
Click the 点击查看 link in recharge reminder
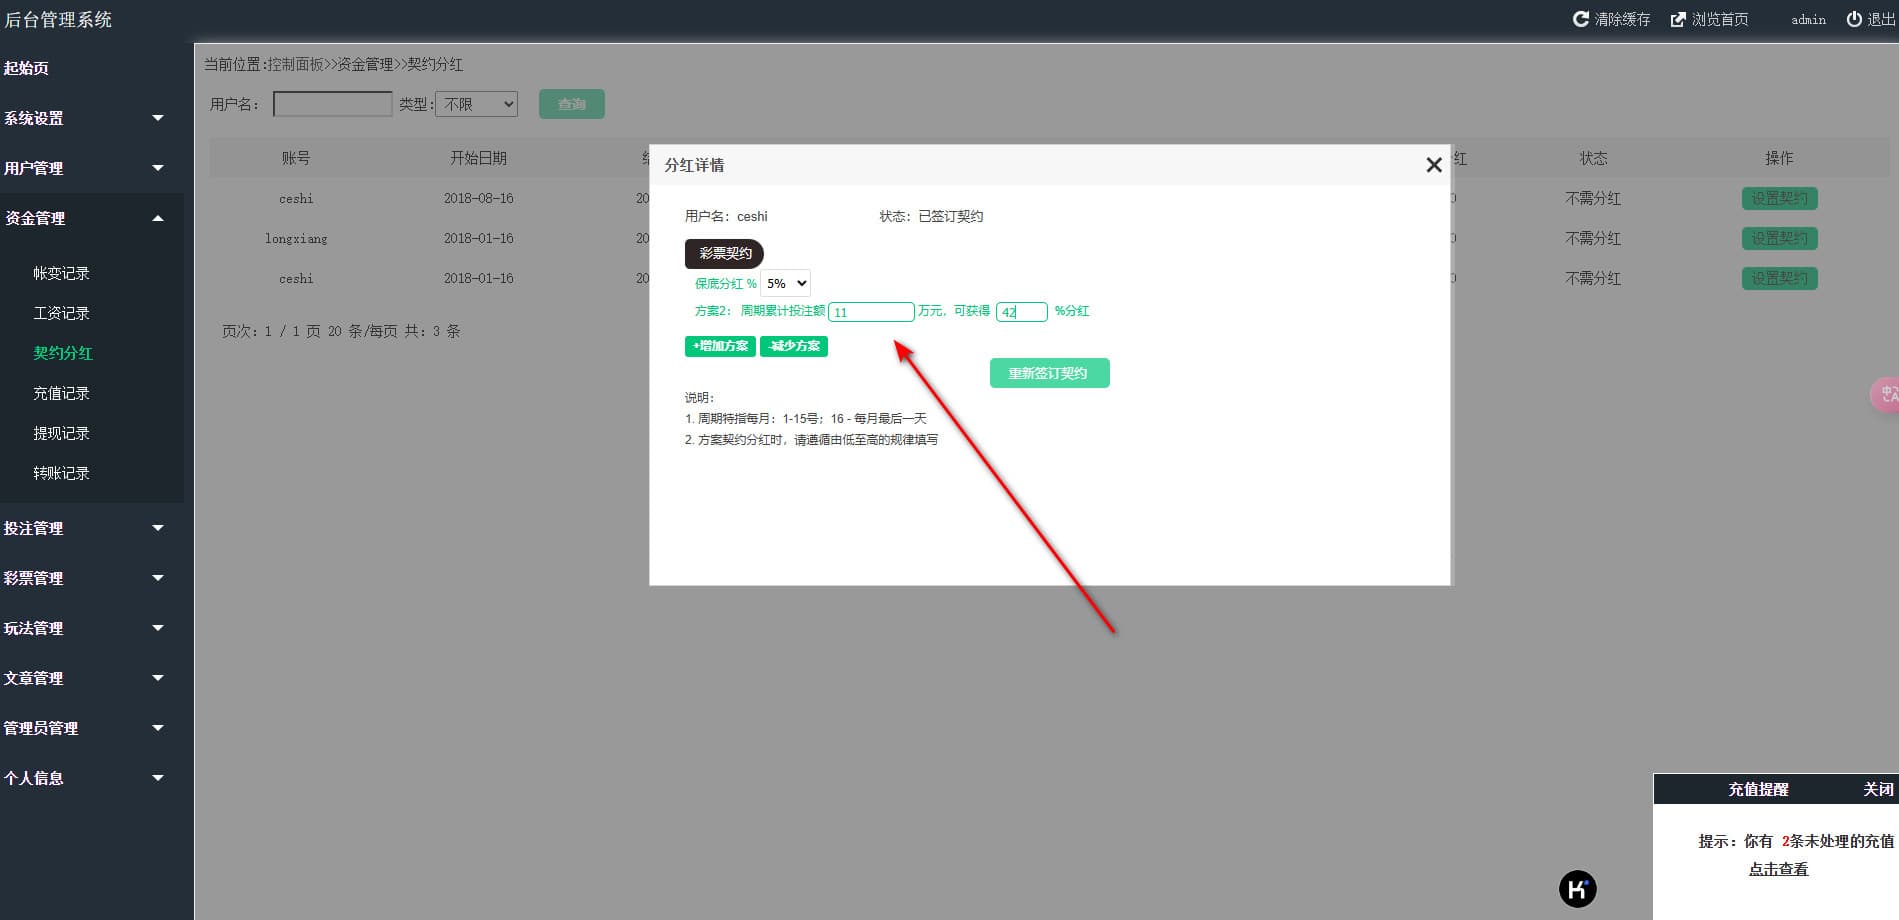pos(1778,869)
